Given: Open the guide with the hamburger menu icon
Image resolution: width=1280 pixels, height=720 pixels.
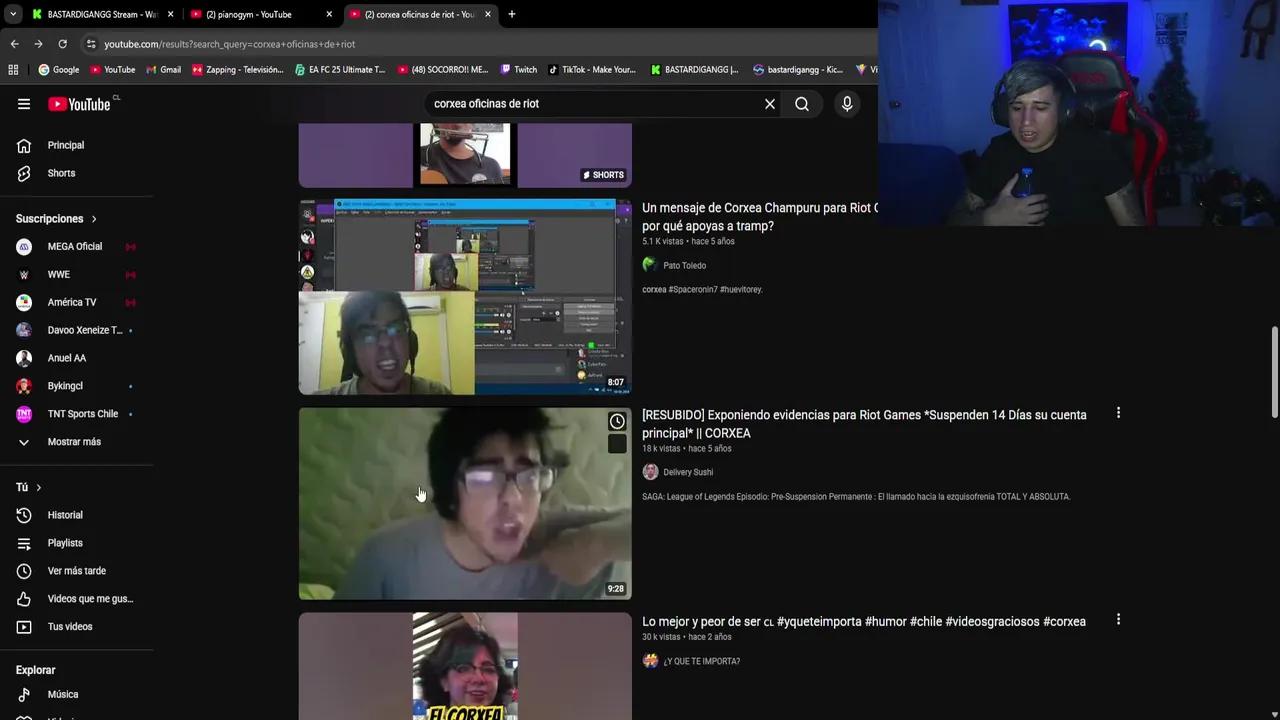Looking at the screenshot, I should pyautogui.click(x=24, y=103).
